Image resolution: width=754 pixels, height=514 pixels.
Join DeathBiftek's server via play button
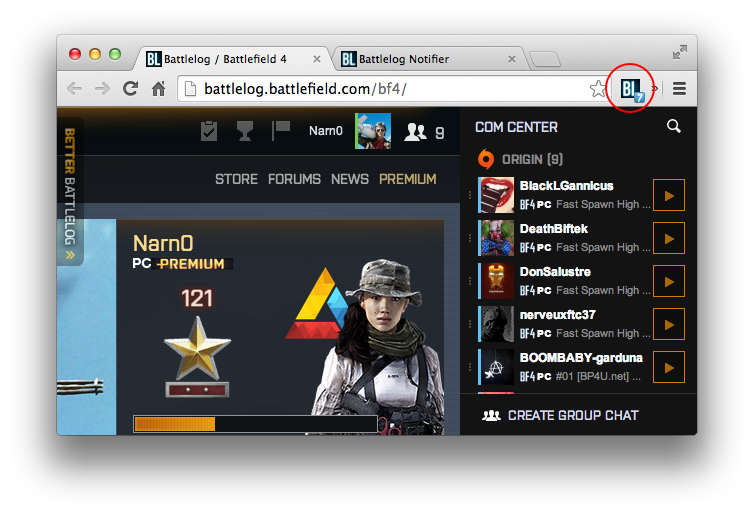coord(668,238)
